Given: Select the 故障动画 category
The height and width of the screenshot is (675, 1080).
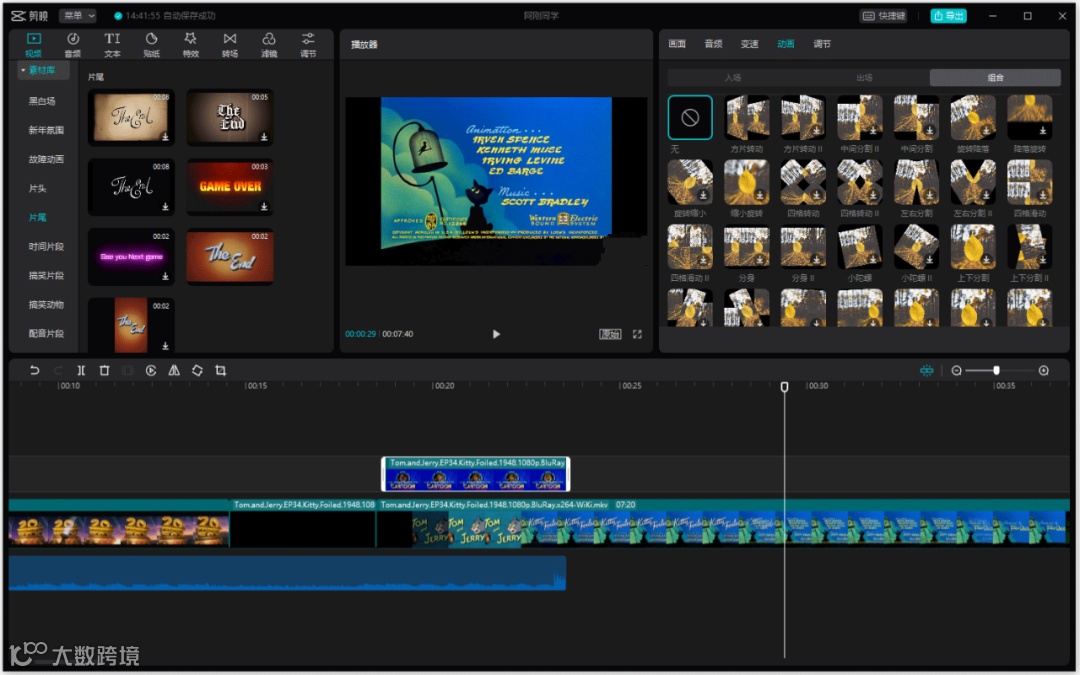Looking at the screenshot, I should click(45, 159).
